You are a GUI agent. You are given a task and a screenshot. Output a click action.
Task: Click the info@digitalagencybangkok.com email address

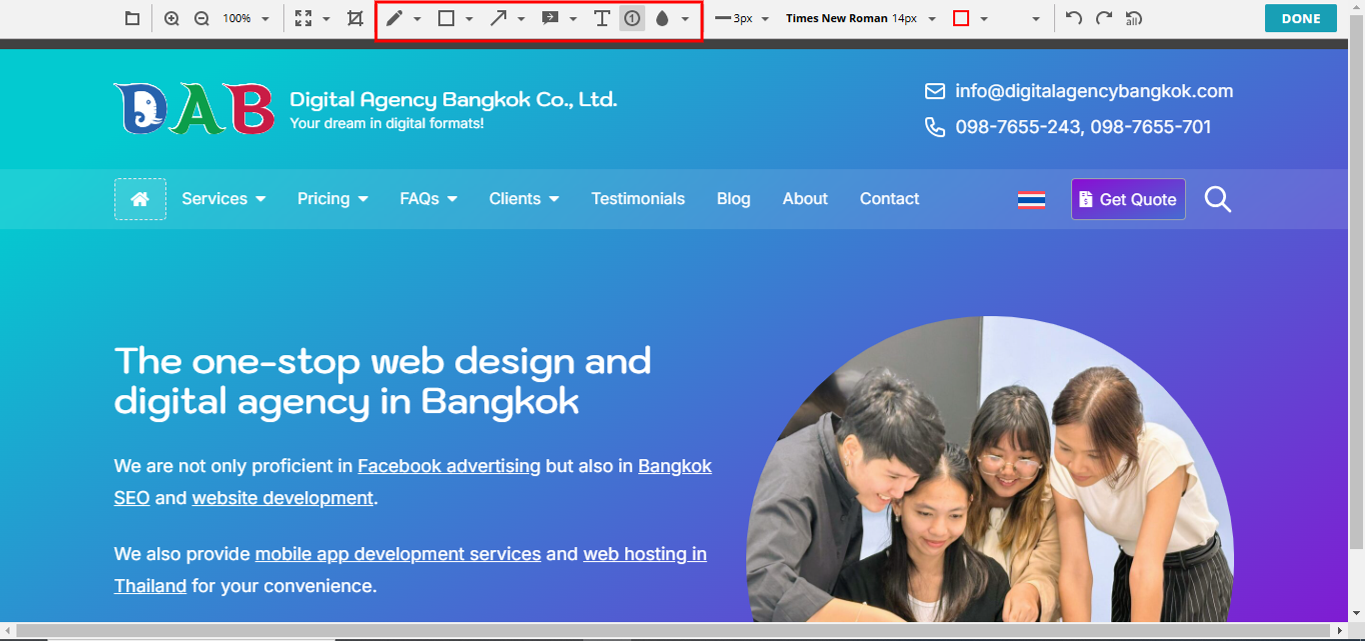pyautogui.click(x=1094, y=91)
